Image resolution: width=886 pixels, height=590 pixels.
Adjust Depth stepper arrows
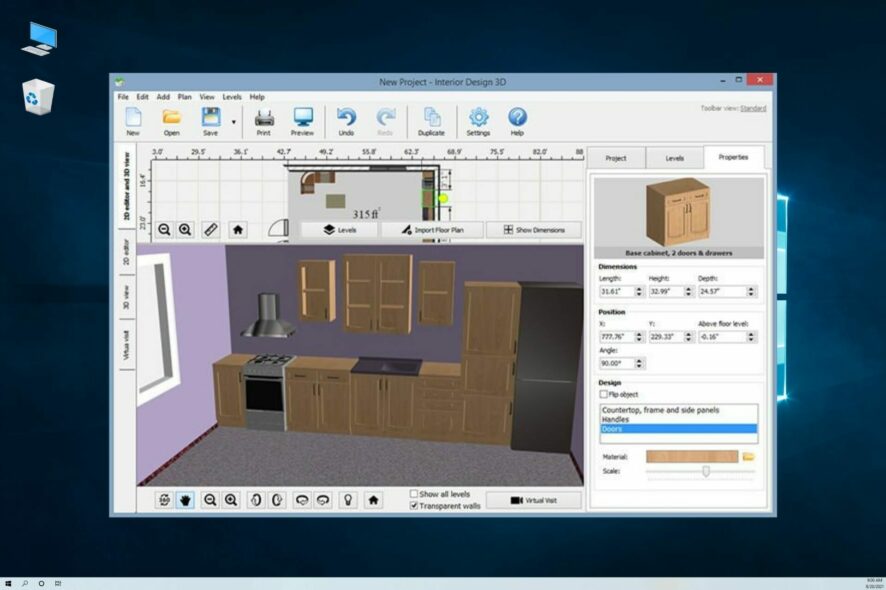click(x=751, y=292)
